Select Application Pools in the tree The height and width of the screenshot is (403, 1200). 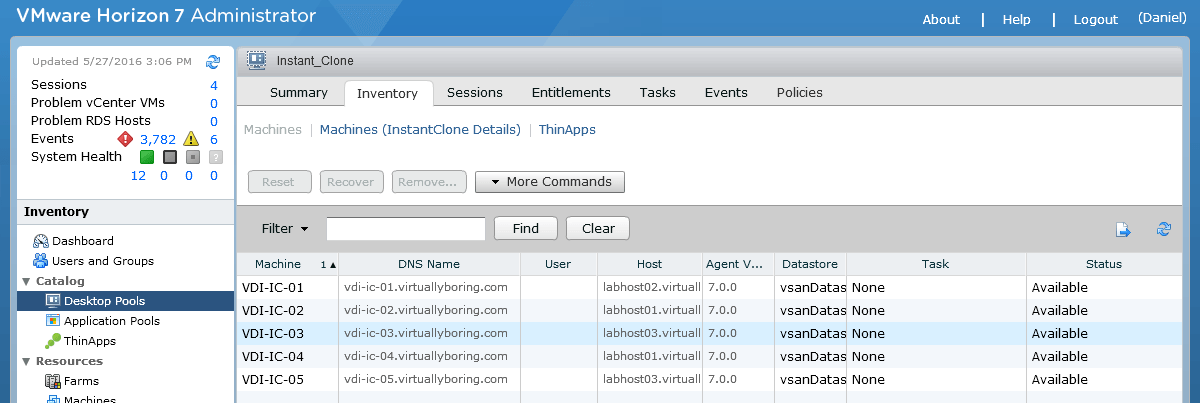pyautogui.click(x=112, y=321)
